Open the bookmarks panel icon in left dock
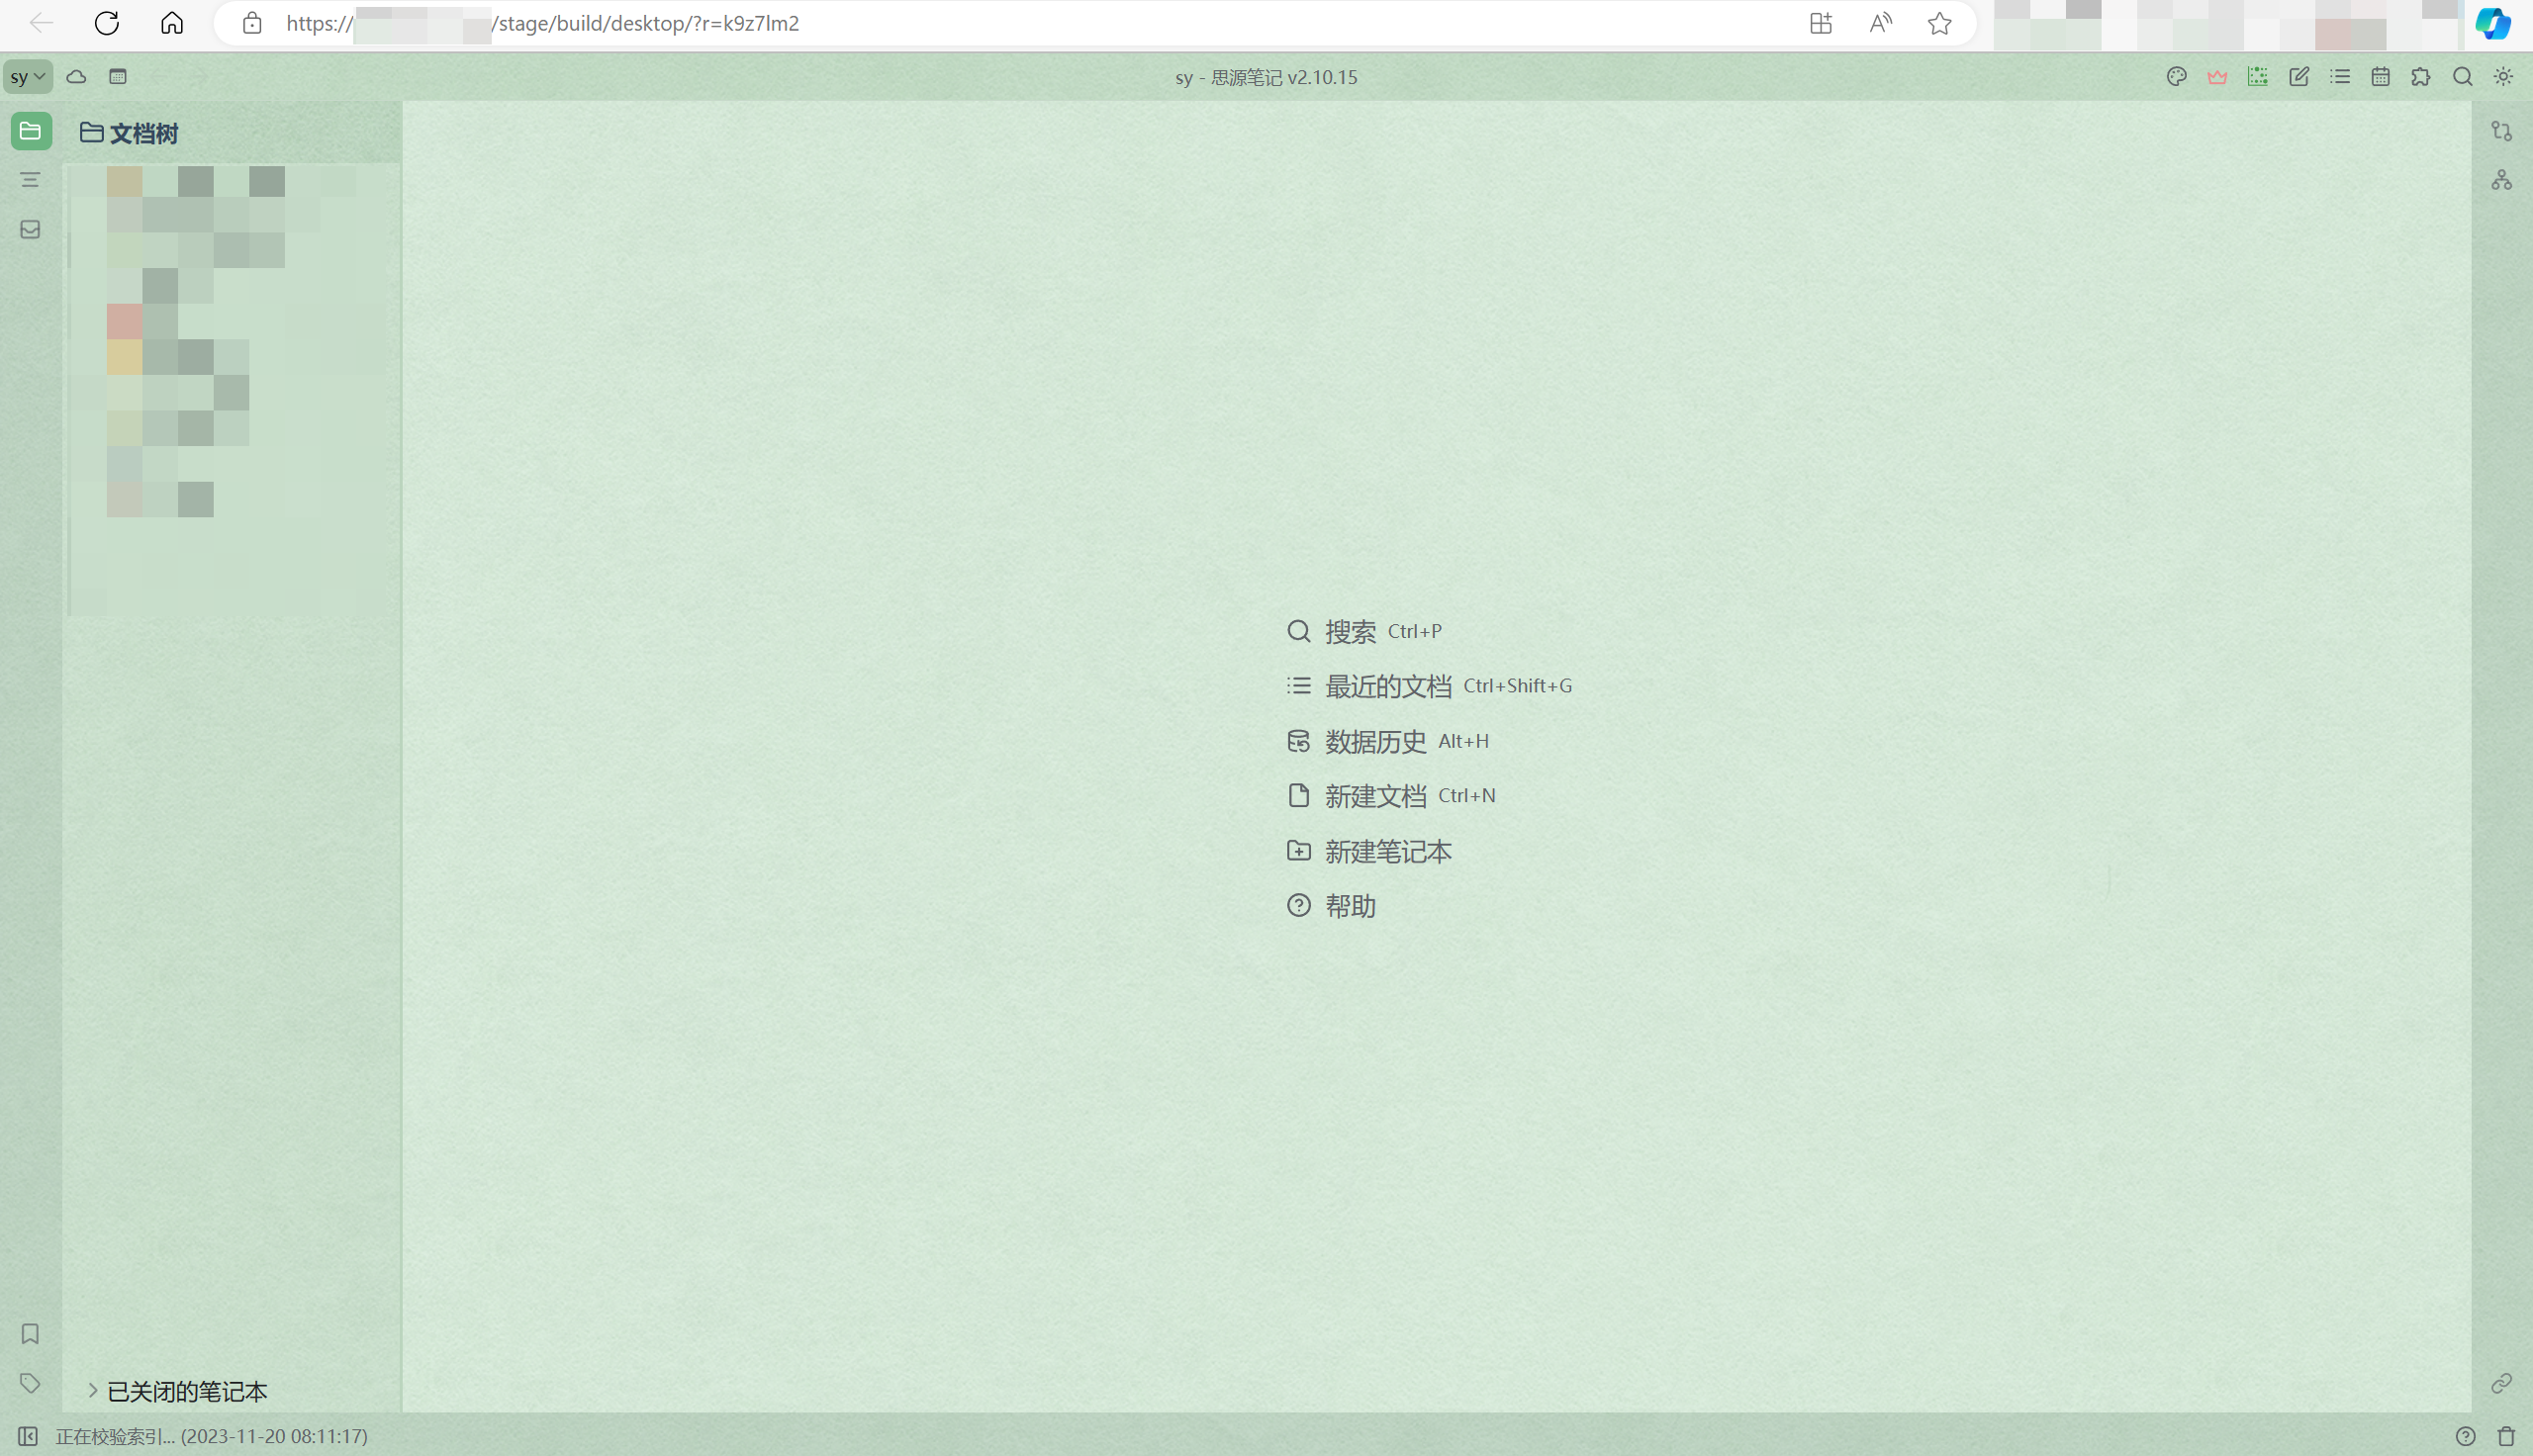 [30, 1333]
